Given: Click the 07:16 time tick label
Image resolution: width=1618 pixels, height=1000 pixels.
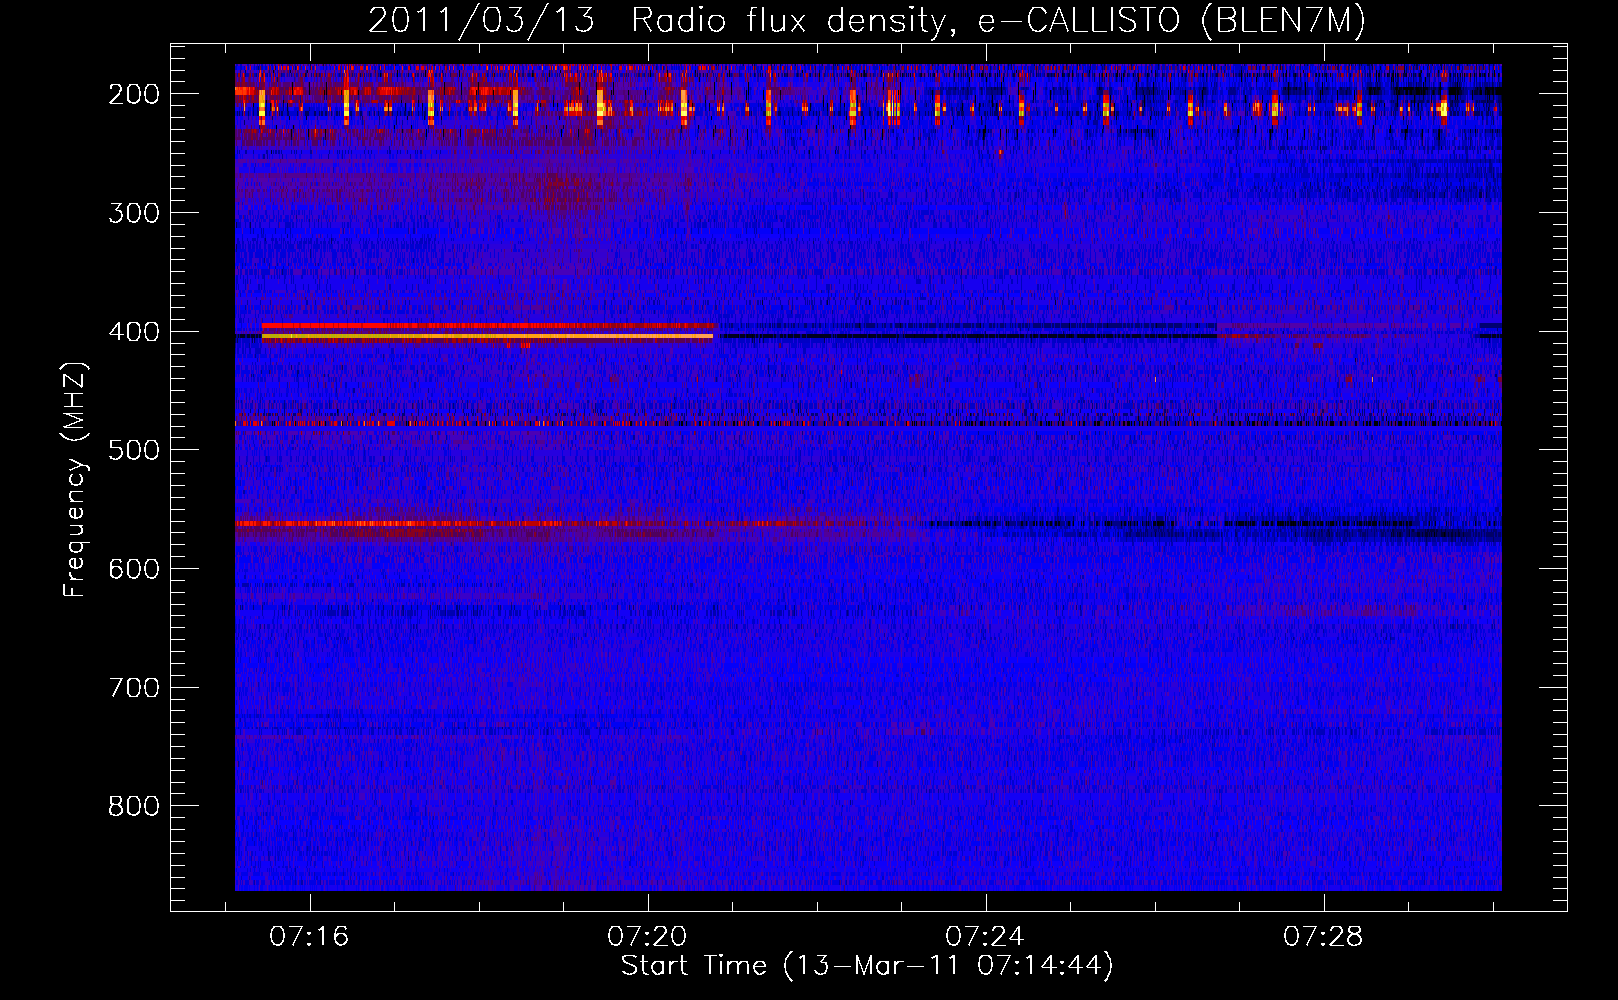Looking at the screenshot, I should pyautogui.click(x=309, y=937).
